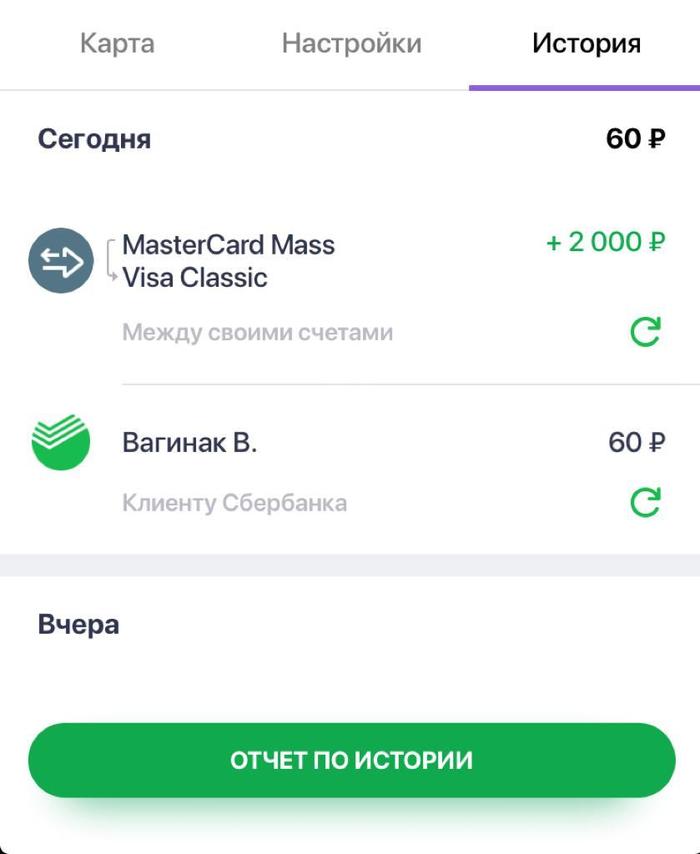Repeat the +2 000 ₽ transfer
Viewport: 700px width, 854px height.
pos(645,331)
